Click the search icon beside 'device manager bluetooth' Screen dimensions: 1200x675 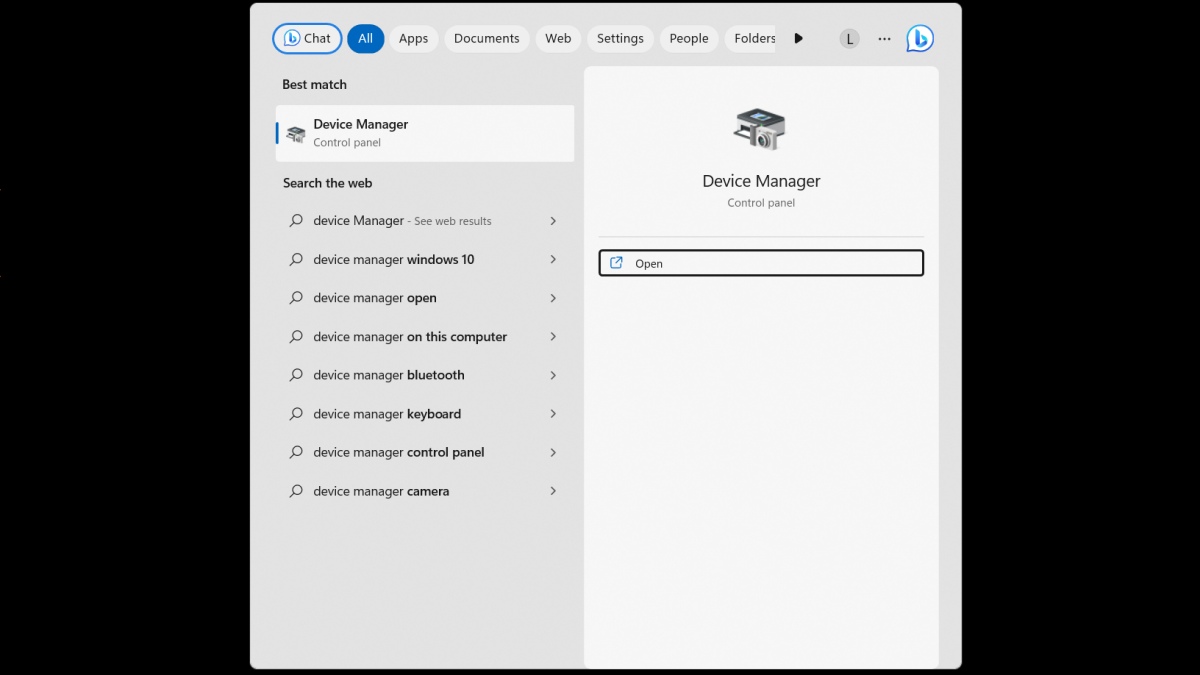(296, 376)
